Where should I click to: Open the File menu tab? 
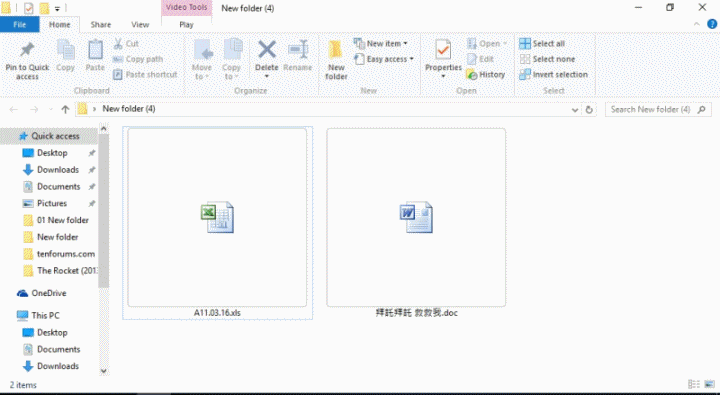(20, 25)
